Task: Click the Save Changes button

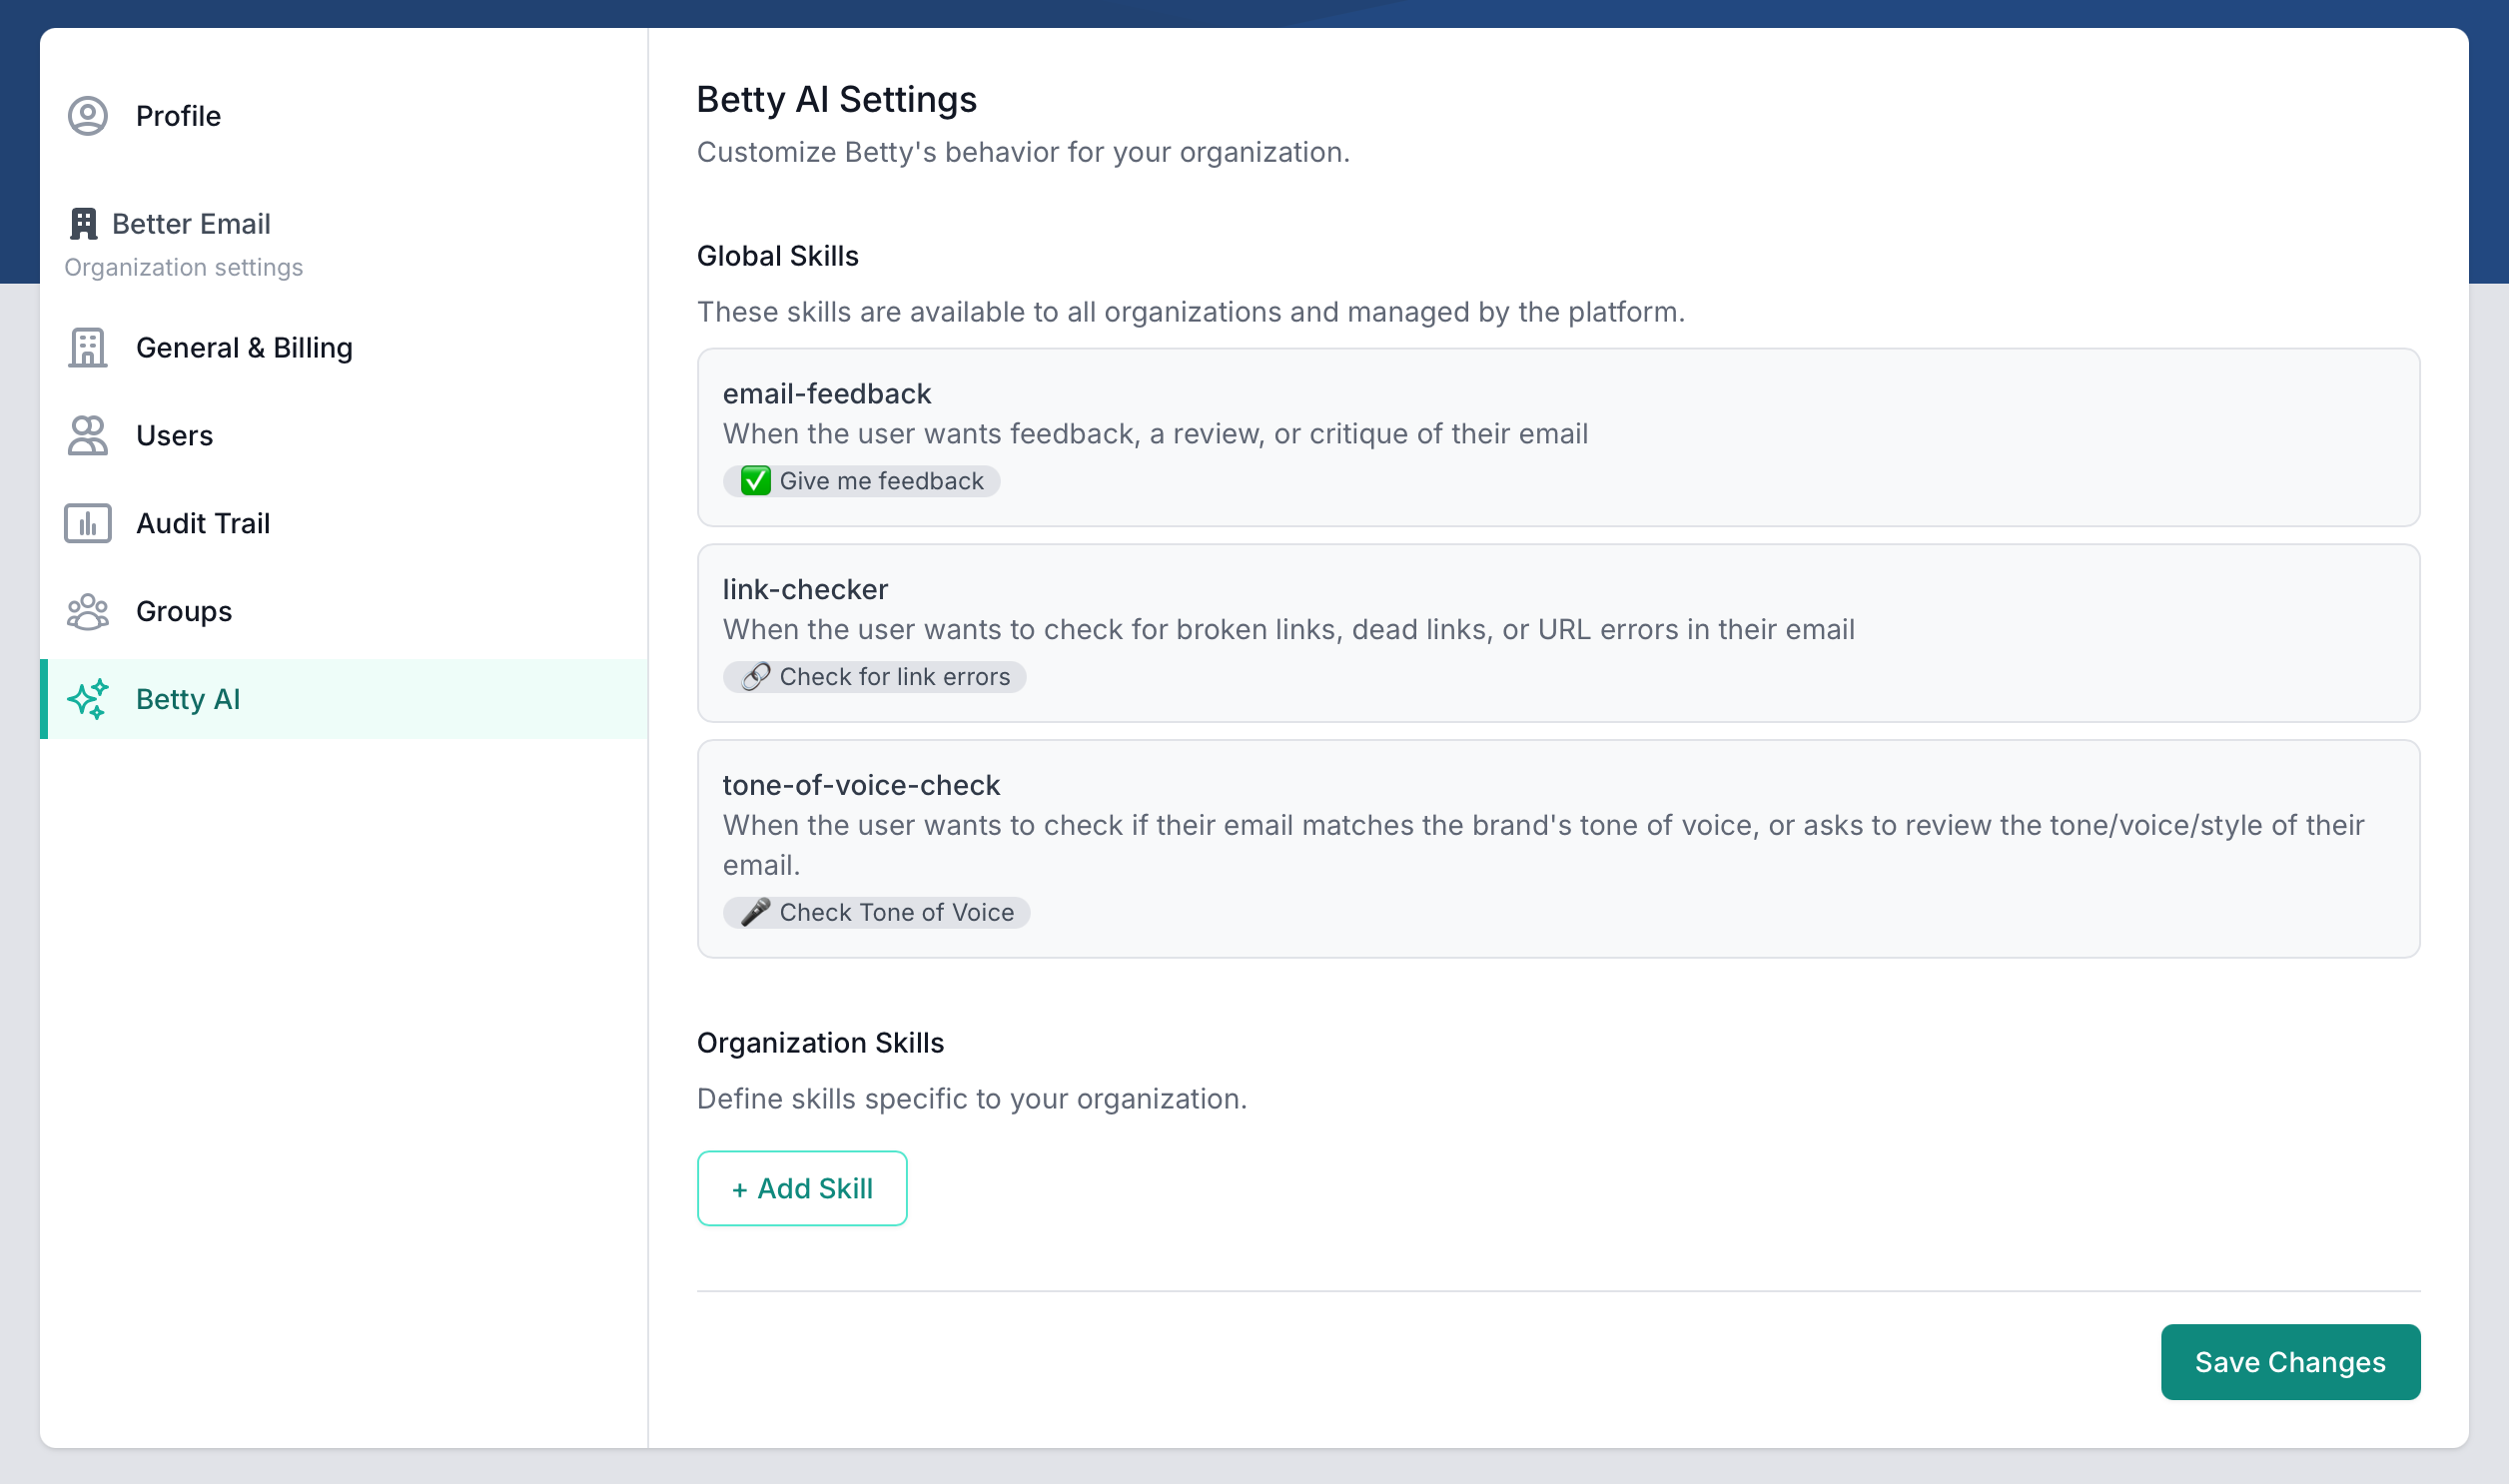Action: click(2290, 1362)
